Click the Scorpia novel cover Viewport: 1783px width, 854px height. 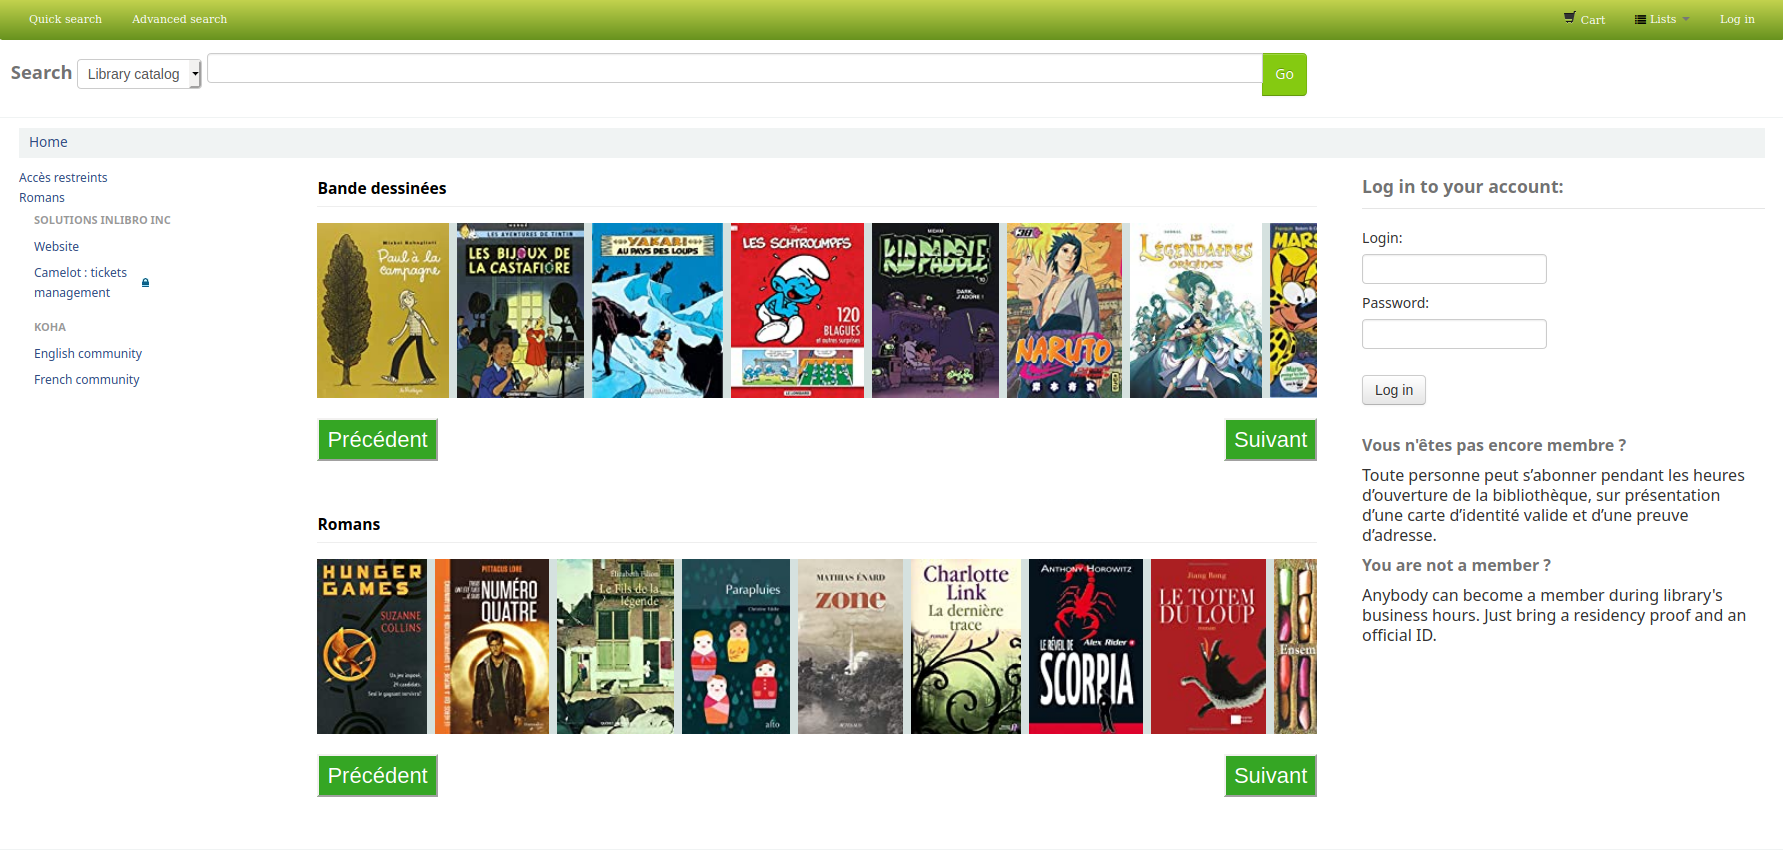(x=1085, y=646)
